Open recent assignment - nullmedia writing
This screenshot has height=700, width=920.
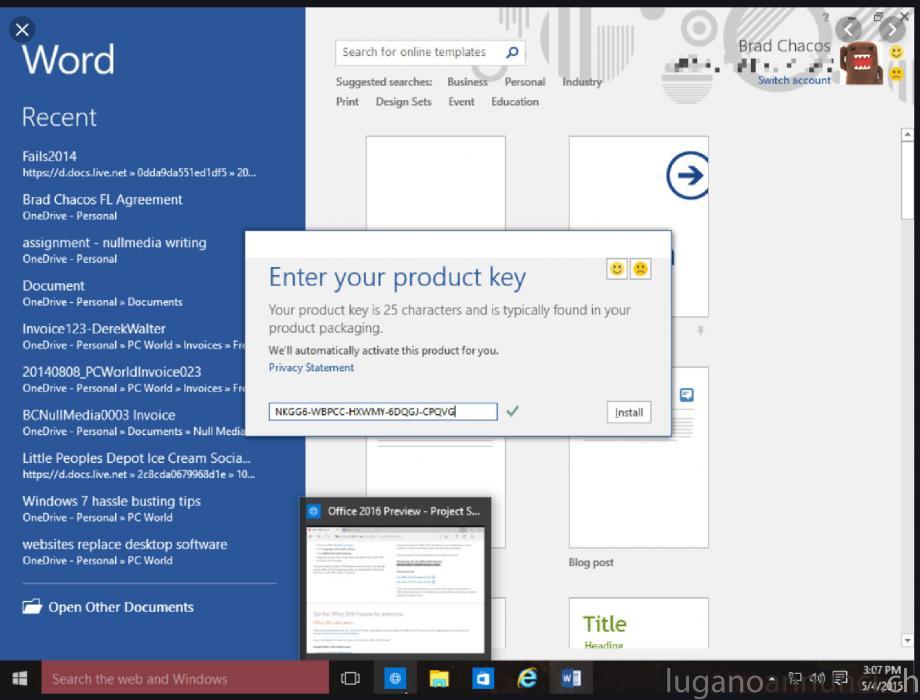114,250
